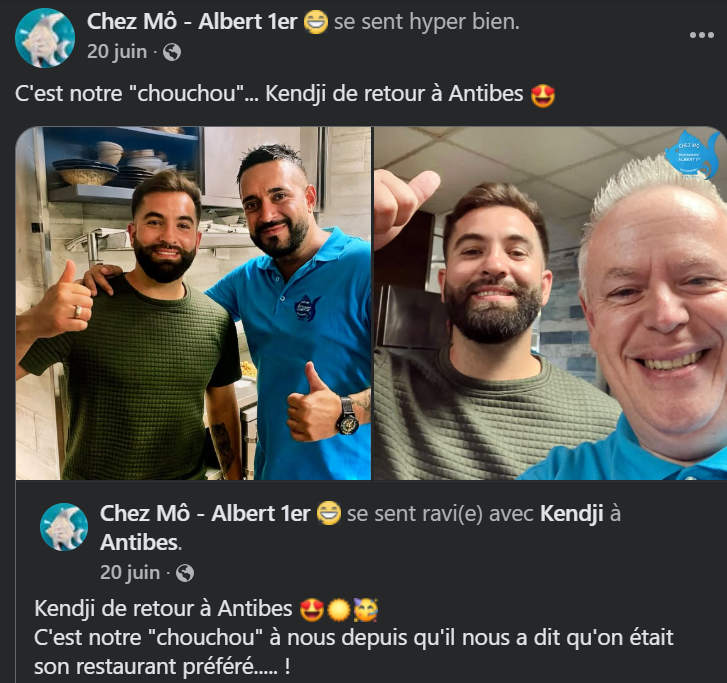Click the Chez Mô fish profile avatar at top
The width and height of the screenshot is (727, 683).
point(45,38)
